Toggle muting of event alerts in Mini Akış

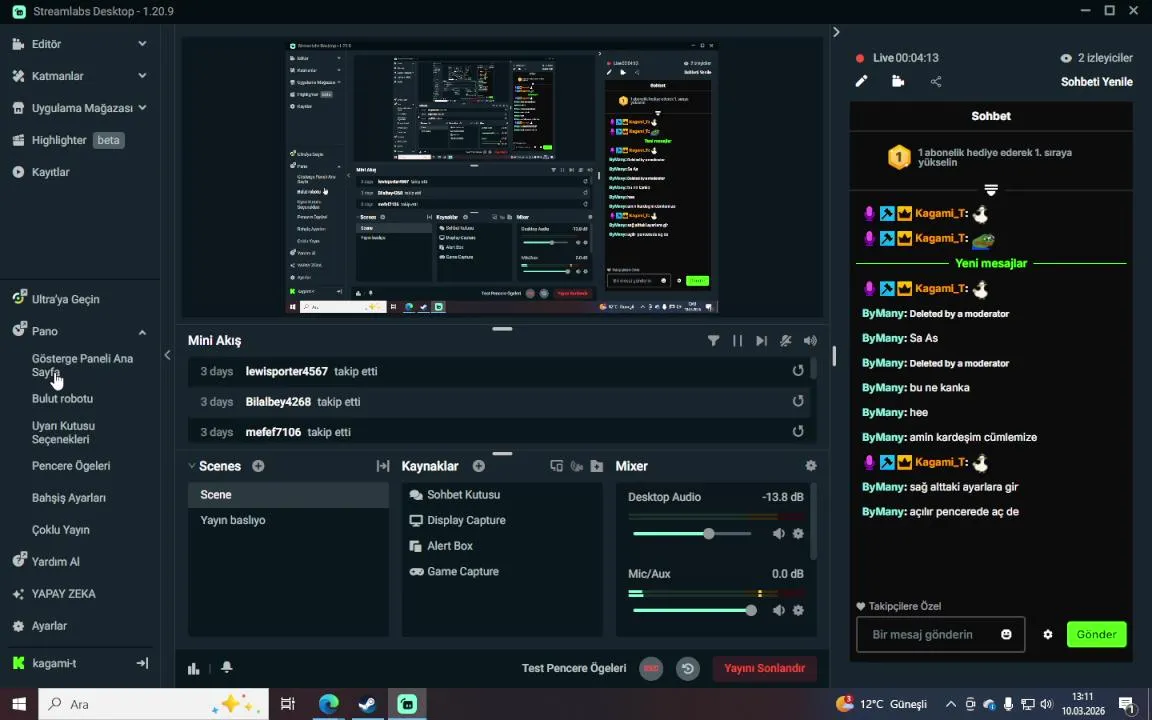click(785, 341)
